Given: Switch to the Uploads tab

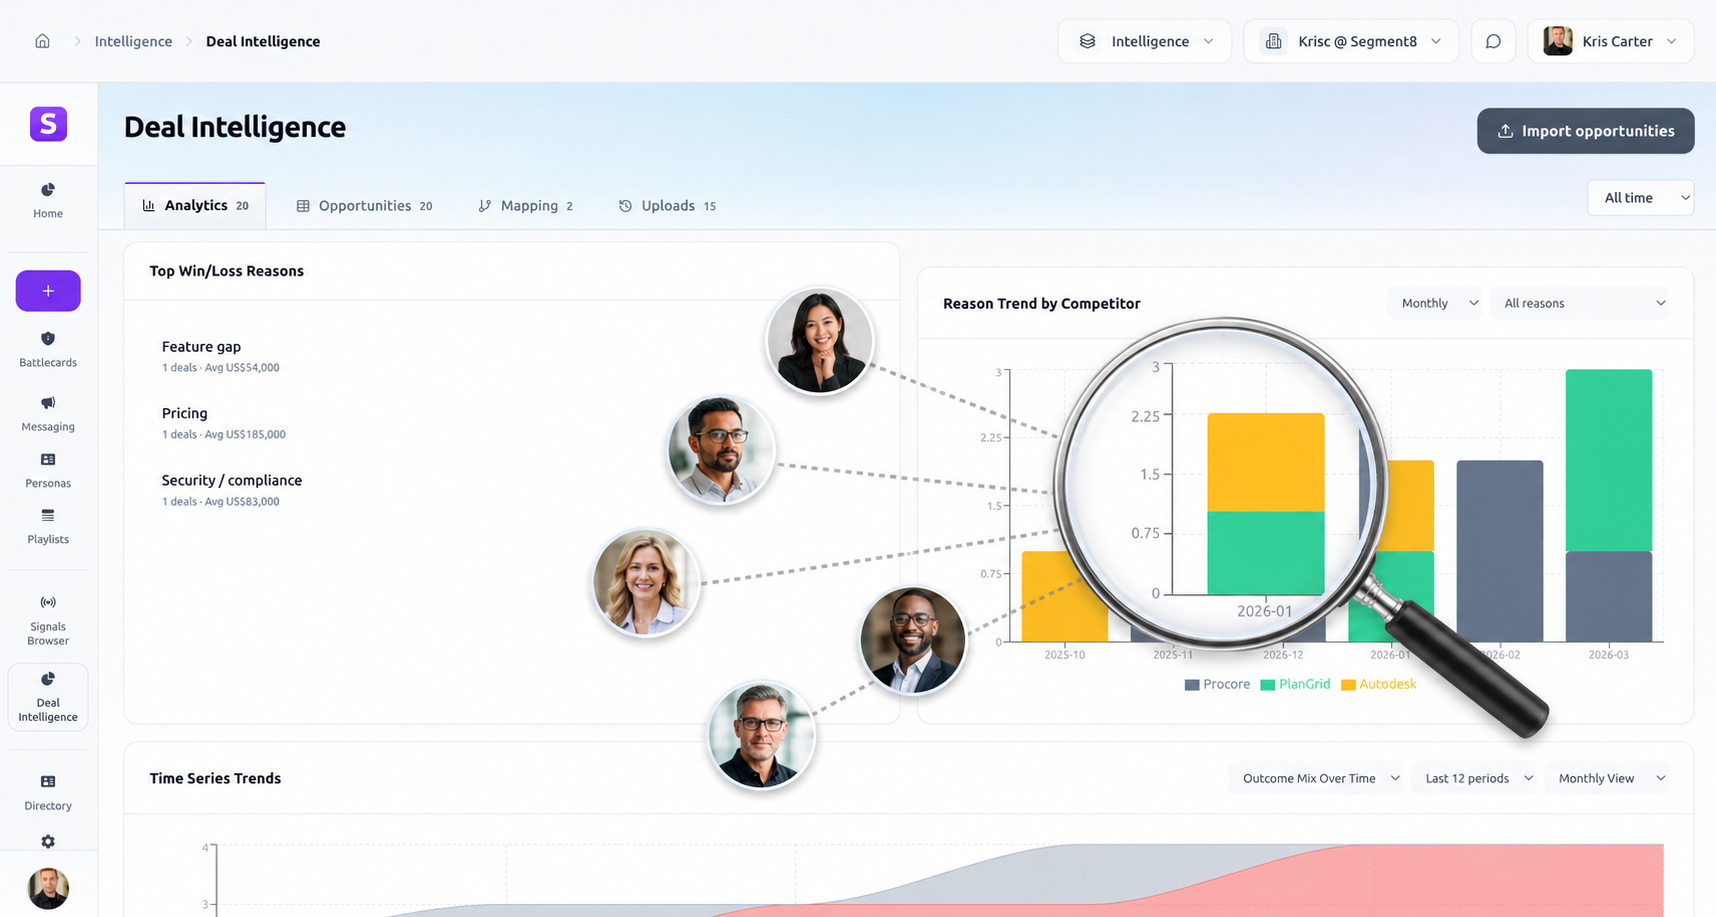Looking at the screenshot, I should 668,205.
